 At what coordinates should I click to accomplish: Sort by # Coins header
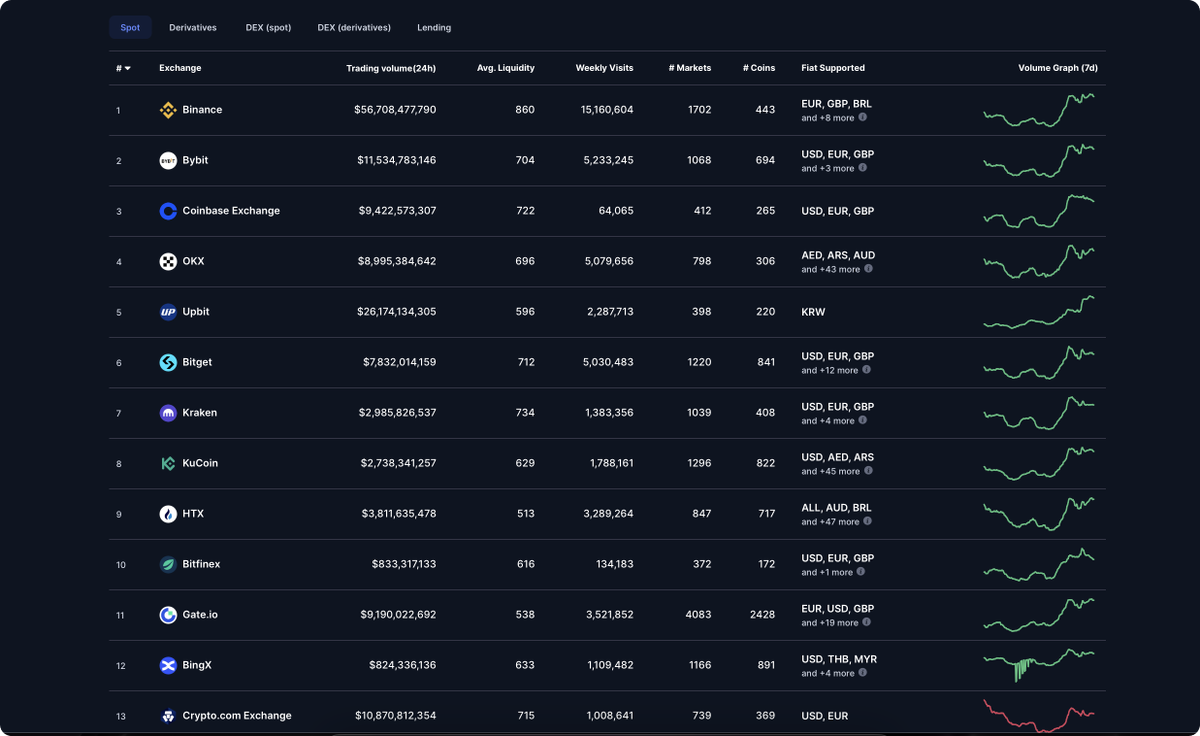759,68
